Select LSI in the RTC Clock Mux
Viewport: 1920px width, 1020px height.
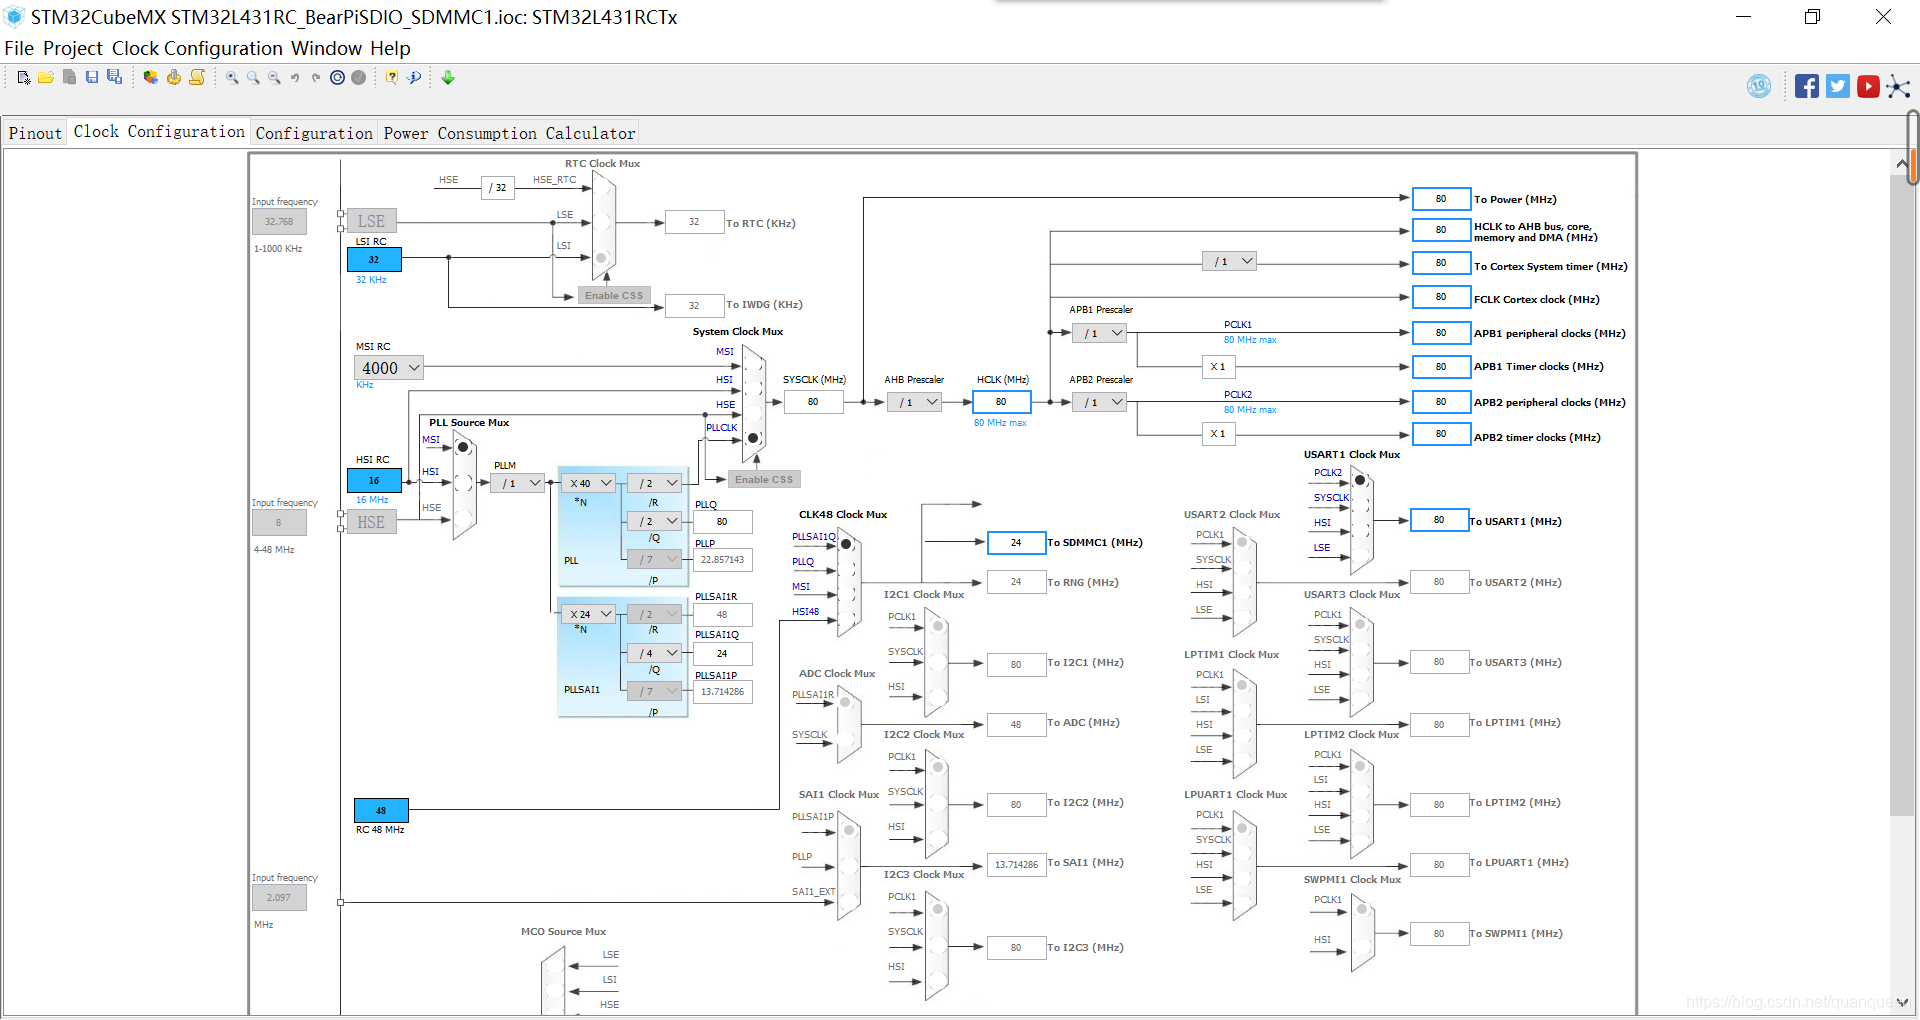point(601,258)
